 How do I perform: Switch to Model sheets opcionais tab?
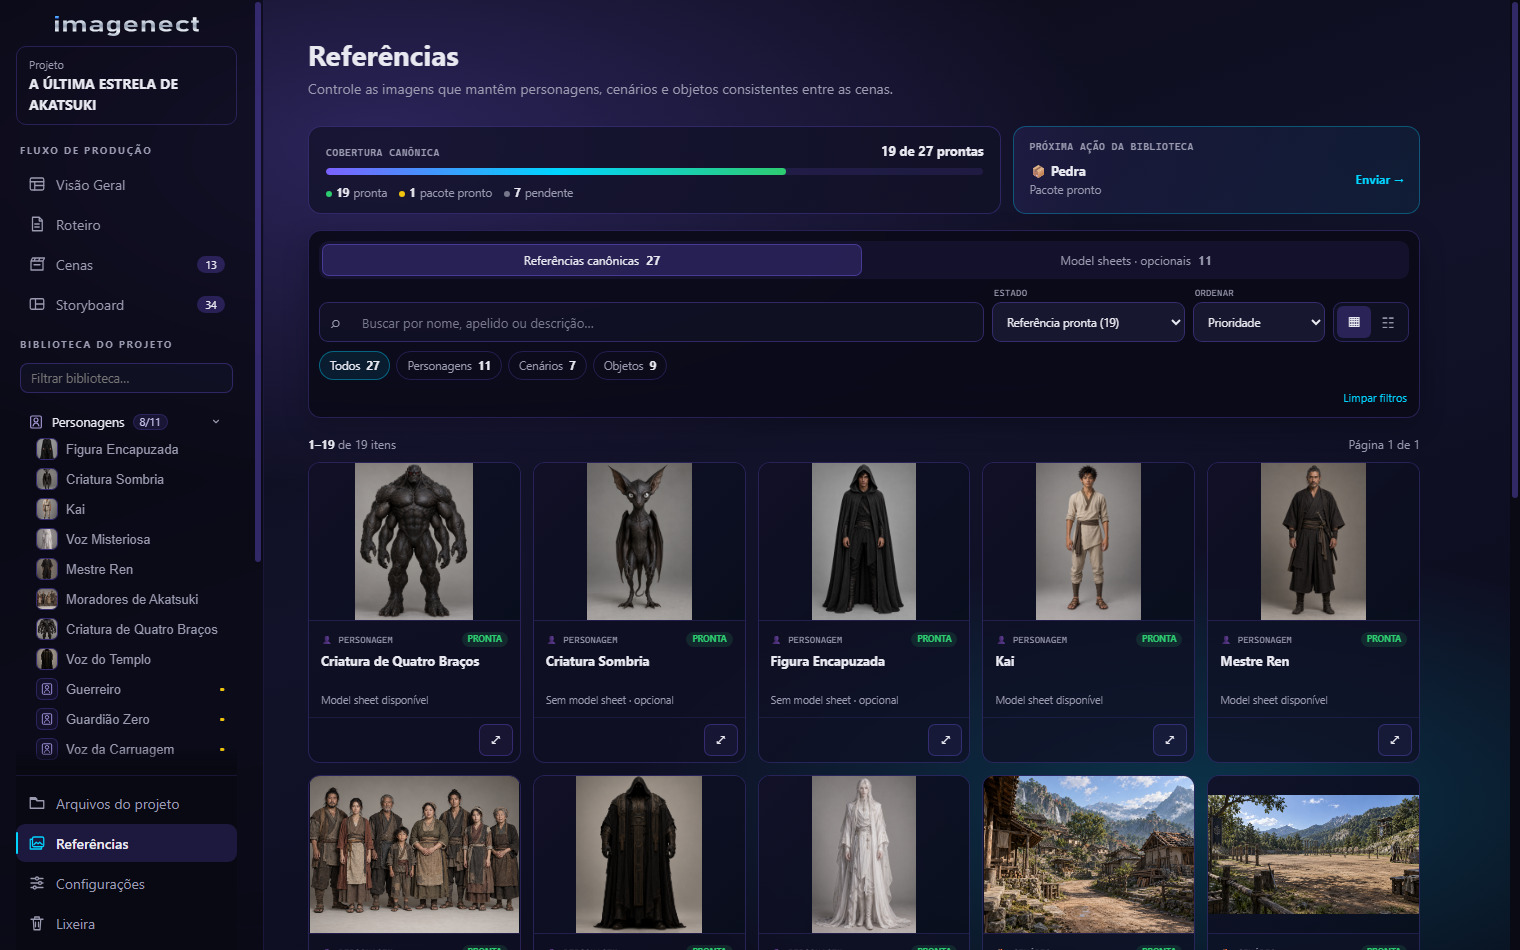click(x=1136, y=260)
